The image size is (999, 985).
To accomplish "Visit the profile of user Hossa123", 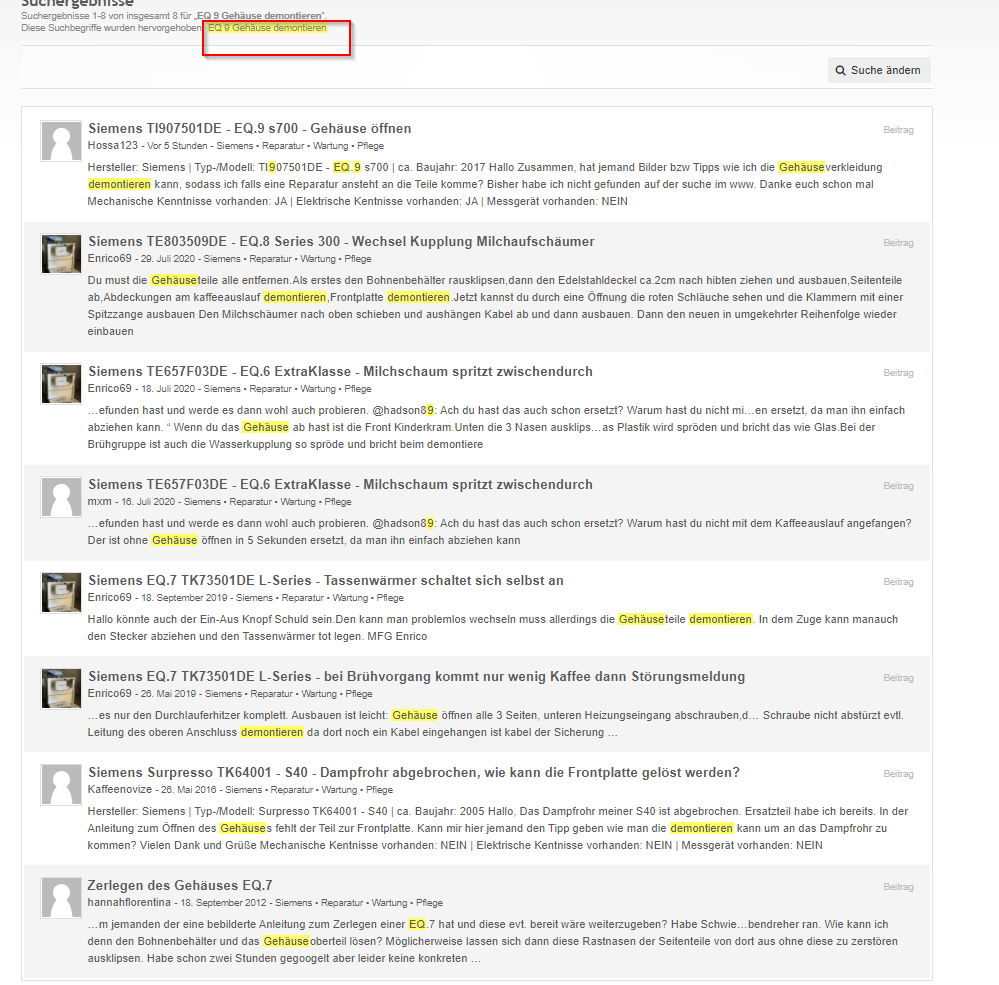I will pos(110,146).
